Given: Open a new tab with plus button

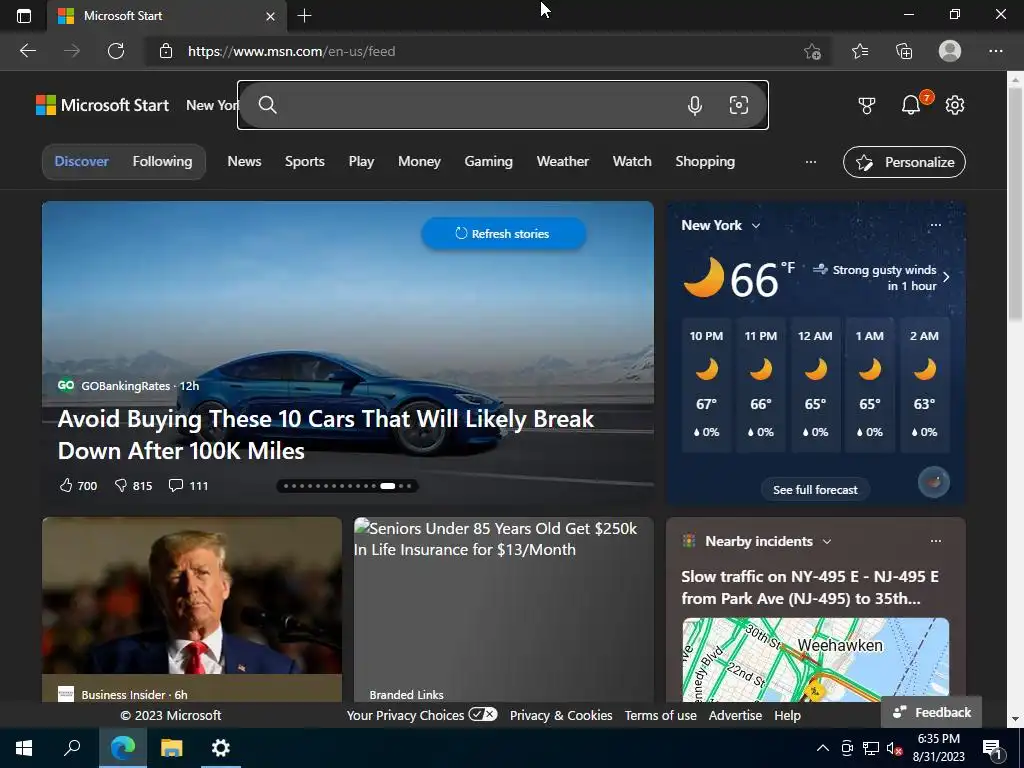Looking at the screenshot, I should (304, 16).
